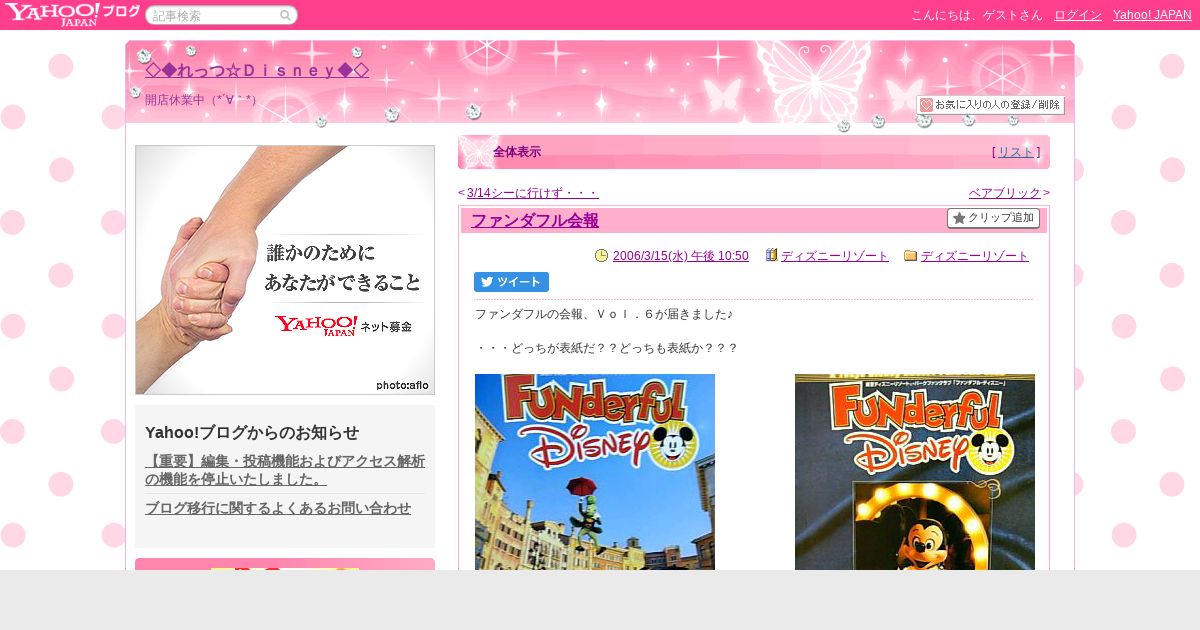Click the Twitter bird icon
This screenshot has height=630, width=1200.
[x=487, y=282]
